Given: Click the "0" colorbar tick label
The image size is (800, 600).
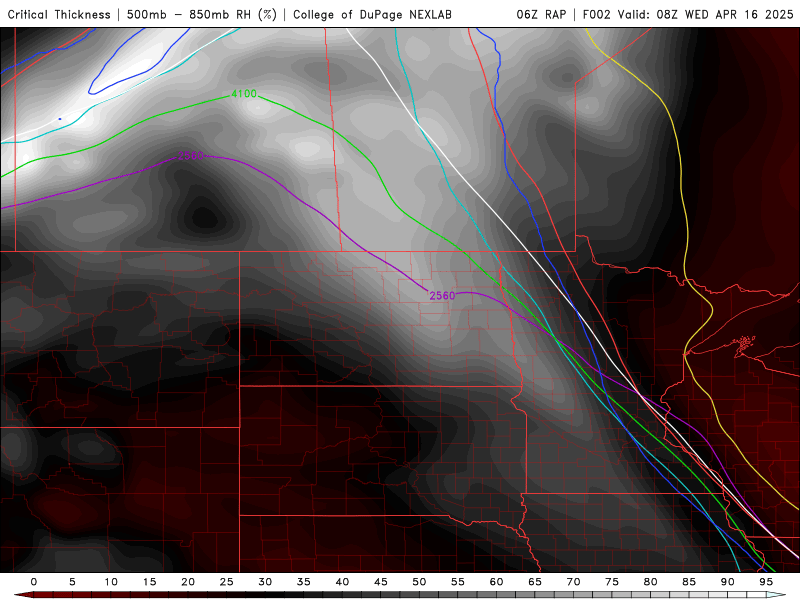Looking at the screenshot, I should tap(34, 582).
